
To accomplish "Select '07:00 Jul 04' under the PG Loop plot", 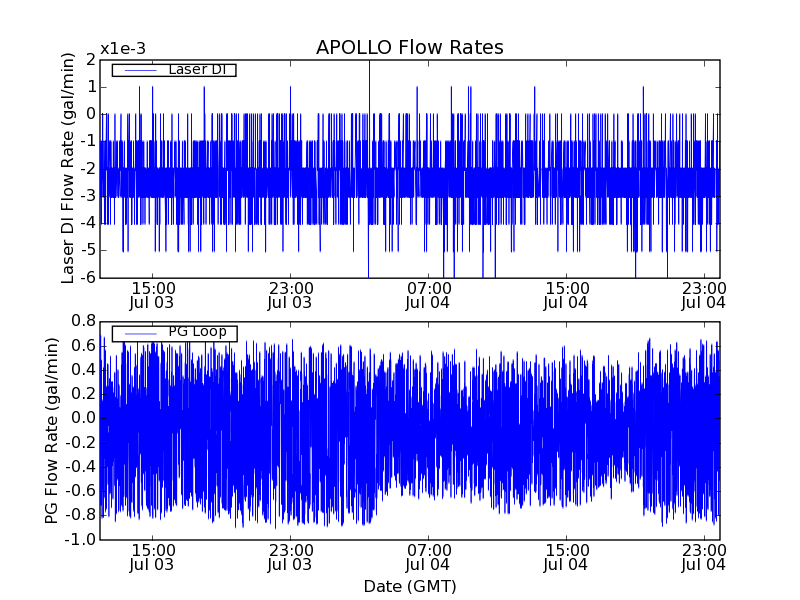I will (x=428, y=558).
